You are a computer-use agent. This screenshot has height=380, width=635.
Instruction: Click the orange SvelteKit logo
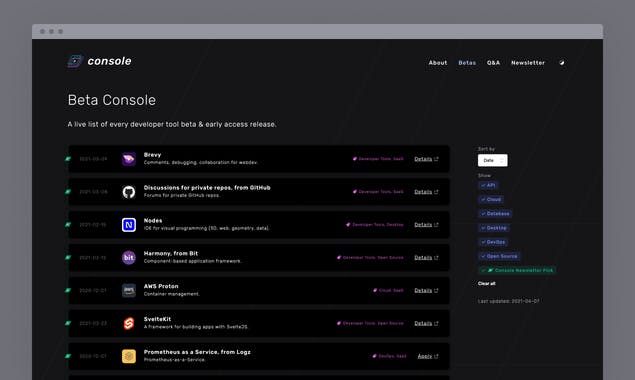point(129,323)
